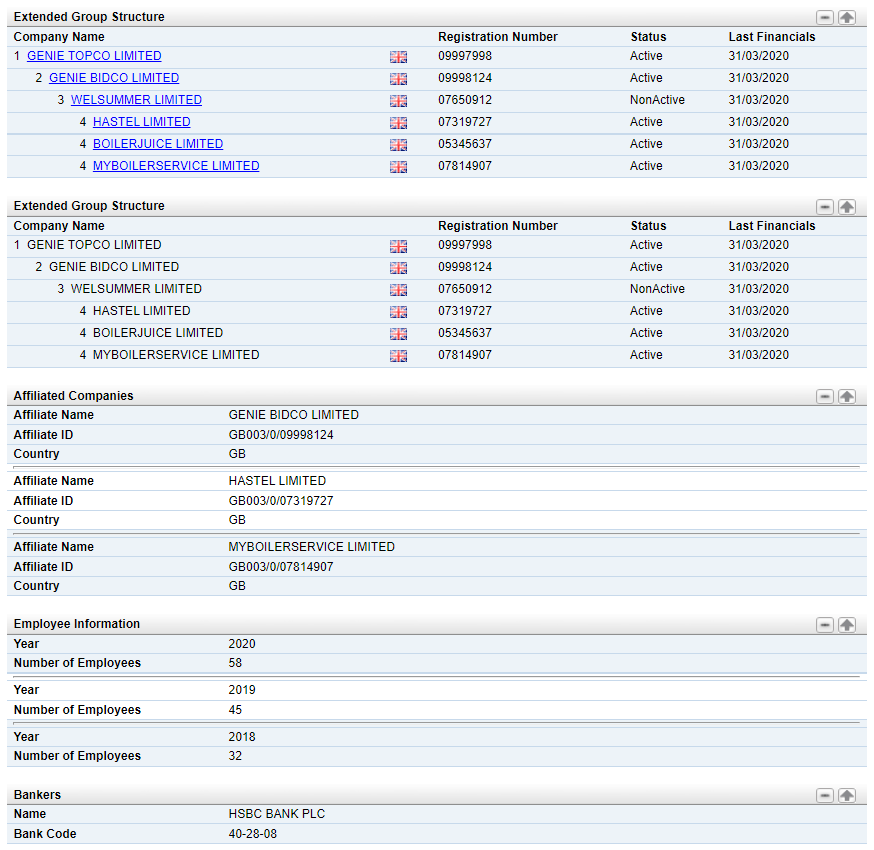Follow the WELSUMMER LIMITED link
The image size is (874, 850).
point(136,100)
